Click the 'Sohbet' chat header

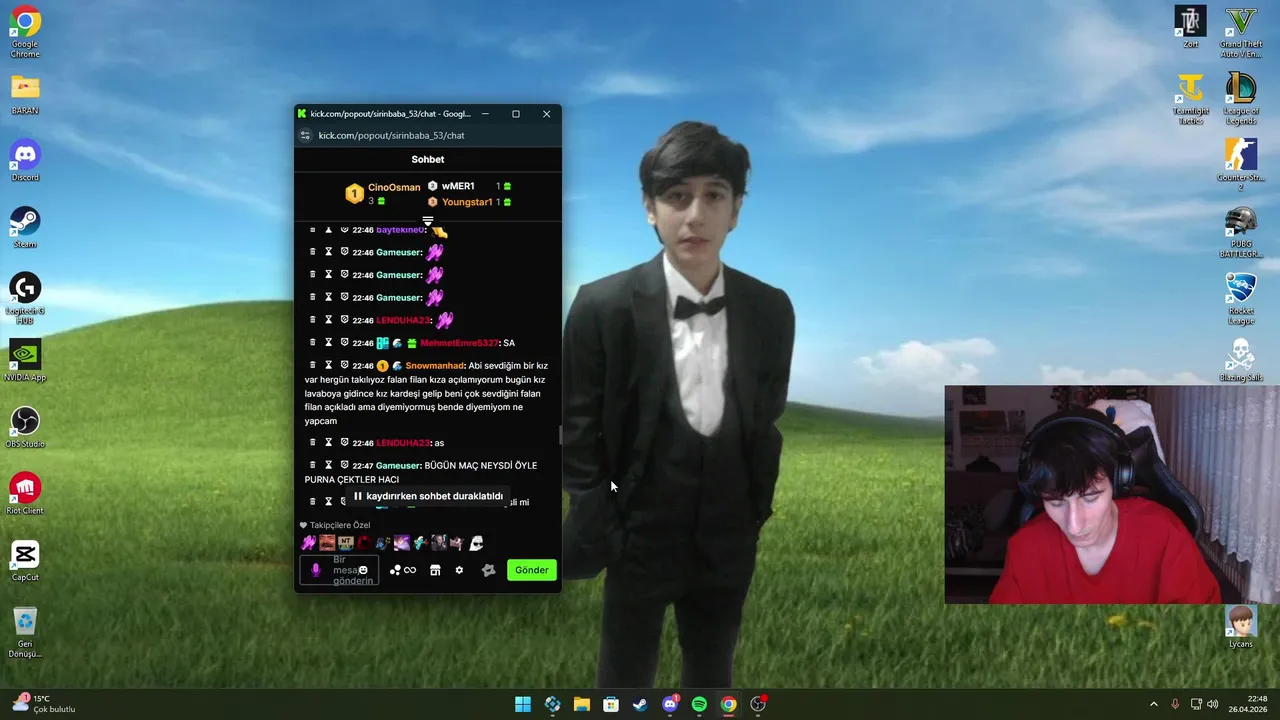[x=428, y=159]
